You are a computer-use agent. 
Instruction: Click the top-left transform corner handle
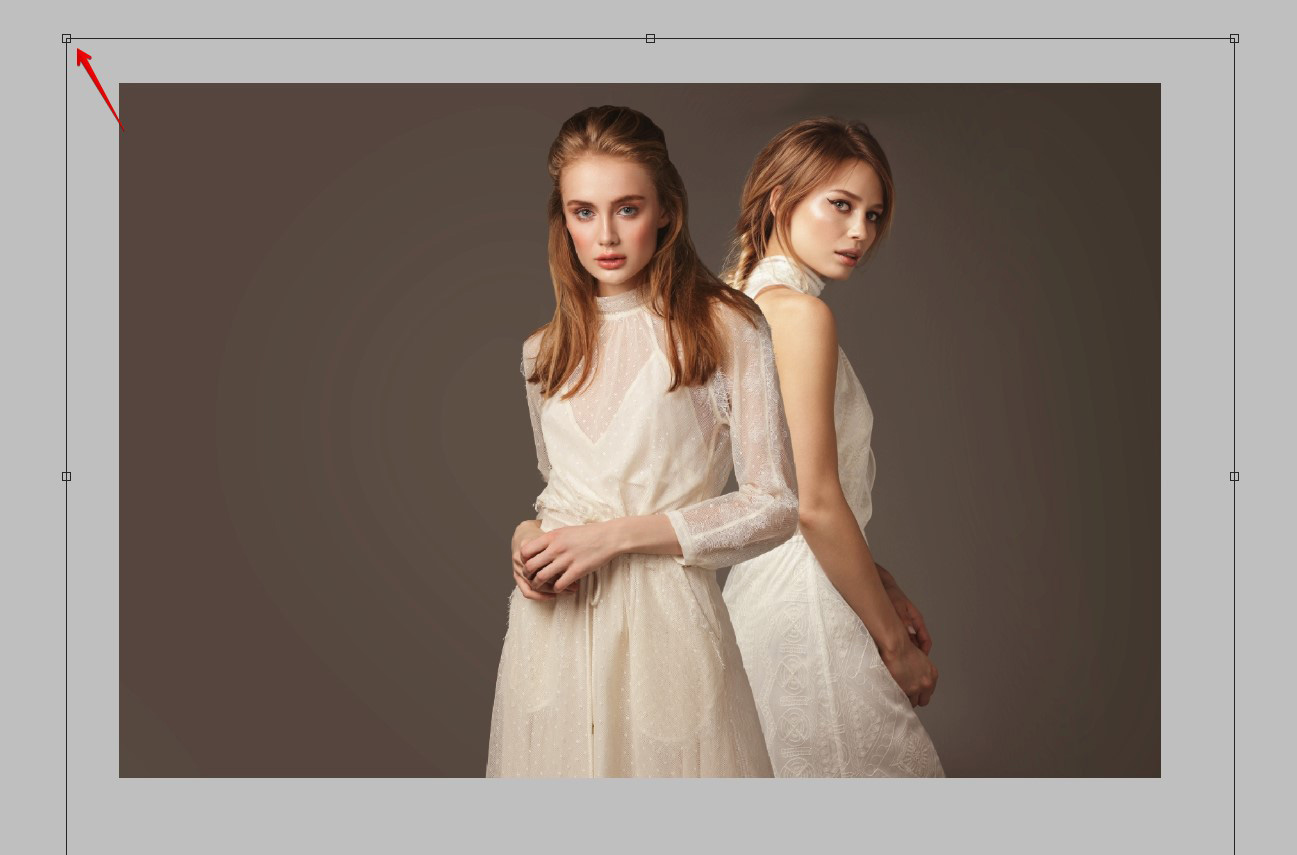[x=67, y=39]
